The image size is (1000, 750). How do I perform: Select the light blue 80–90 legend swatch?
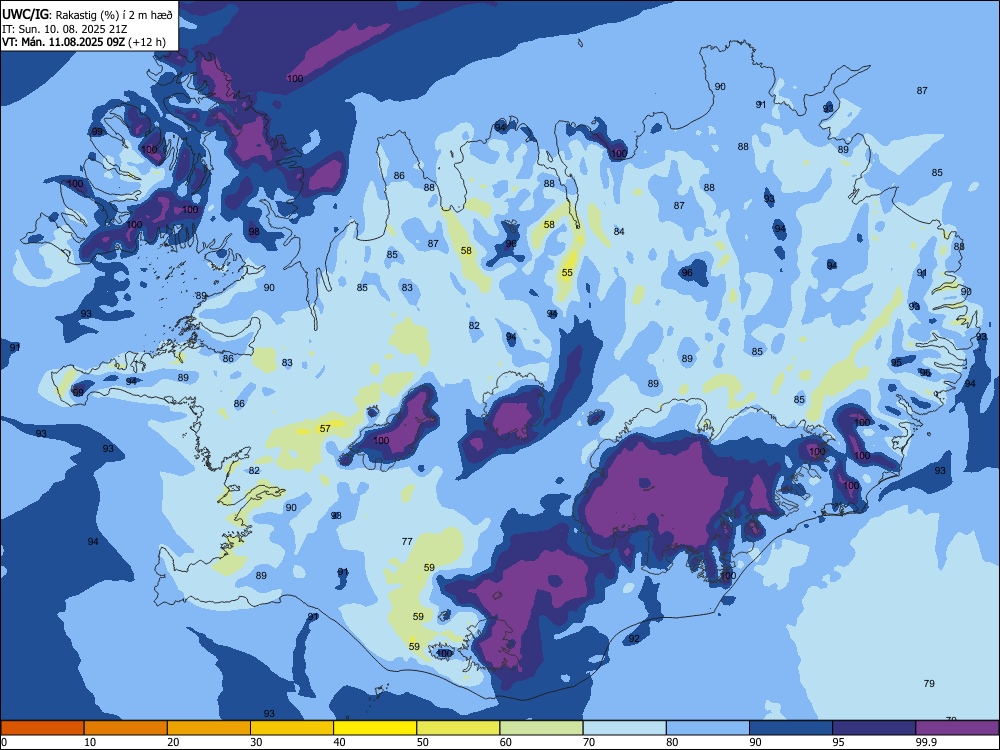coord(708,728)
